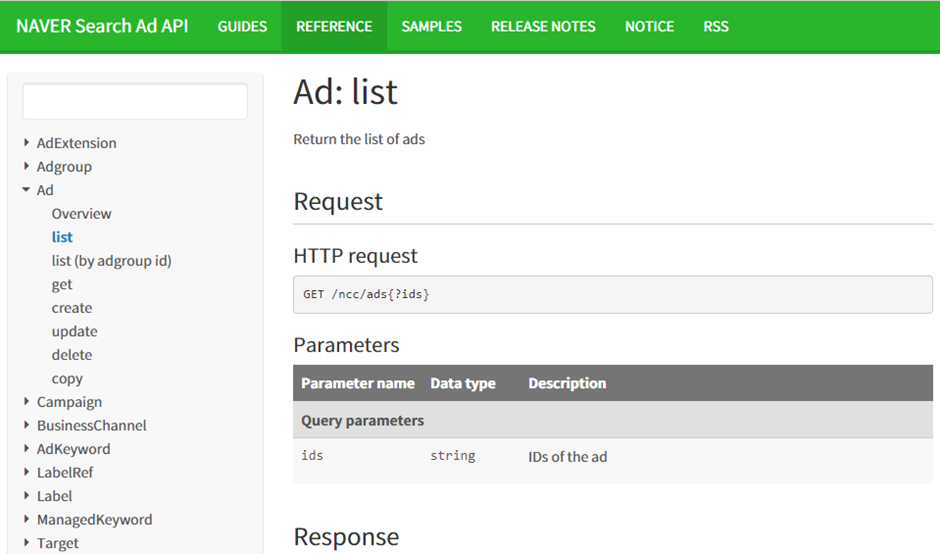Select "list (by adgroup id)" in sidebar
The width and height of the screenshot is (940, 554).
pyautogui.click(x=111, y=261)
